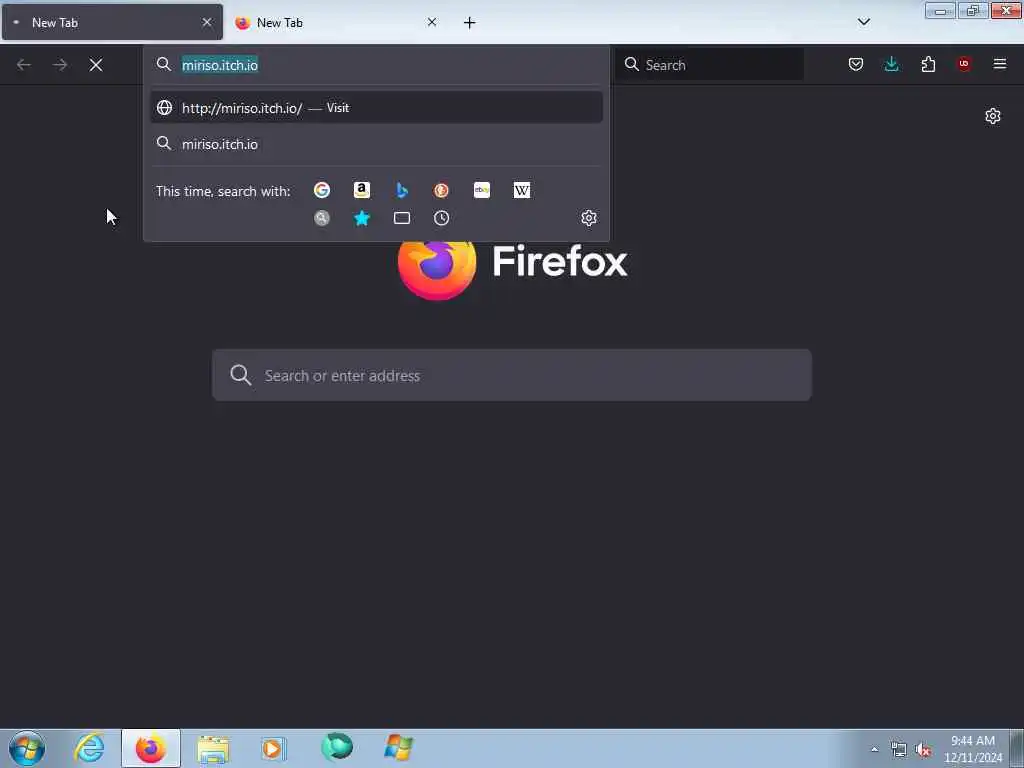Open the Save to Pocket button
Viewport: 1024px width, 768px height.
pyautogui.click(x=856, y=64)
